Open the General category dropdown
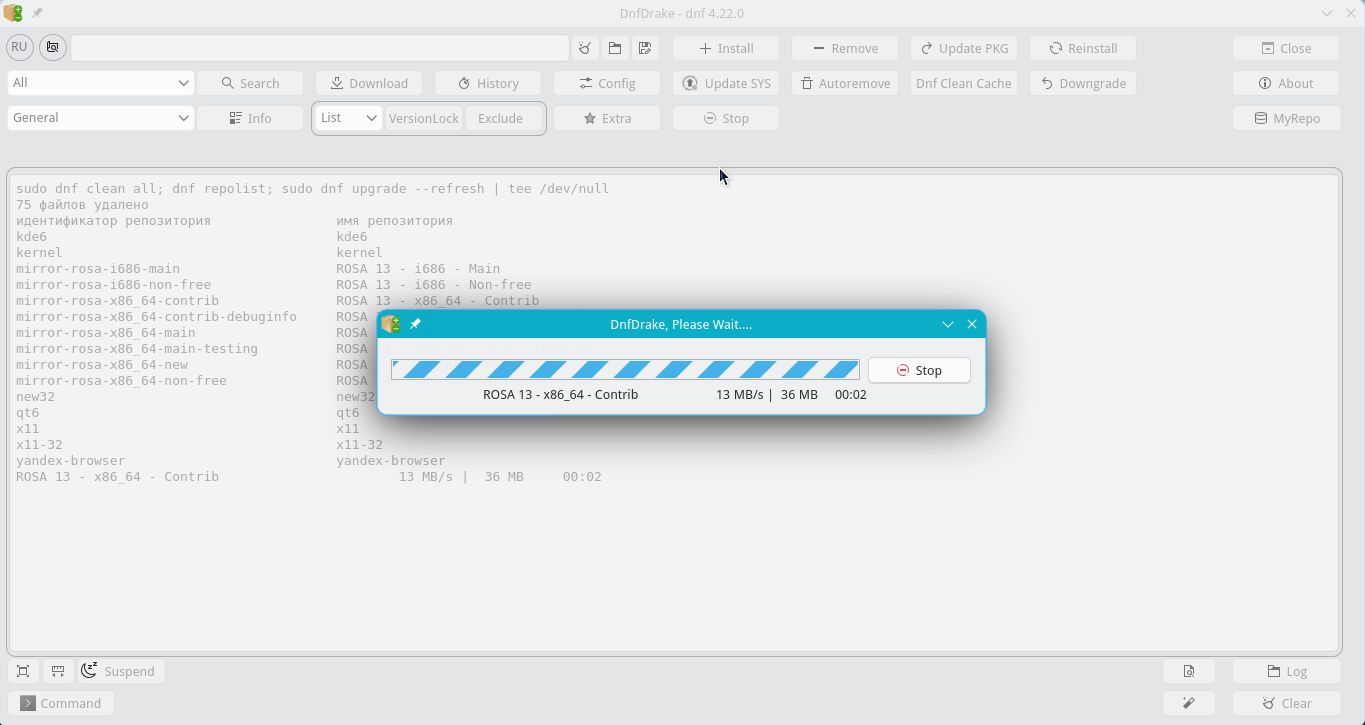1365x725 pixels. pyautogui.click(x=100, y=118)
